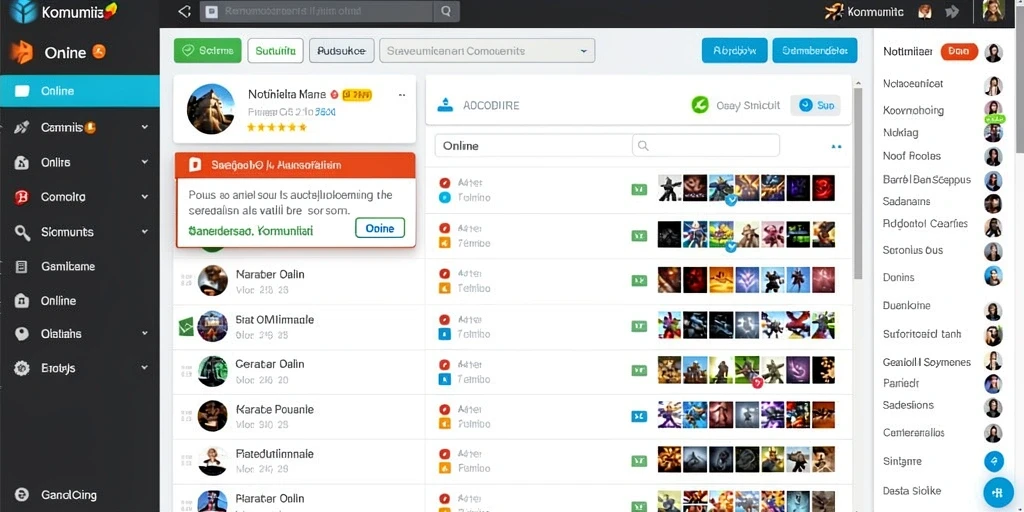Open the Sraveumicanart Comosenits dropdown

pyautogui.click(x=487, y=50)
